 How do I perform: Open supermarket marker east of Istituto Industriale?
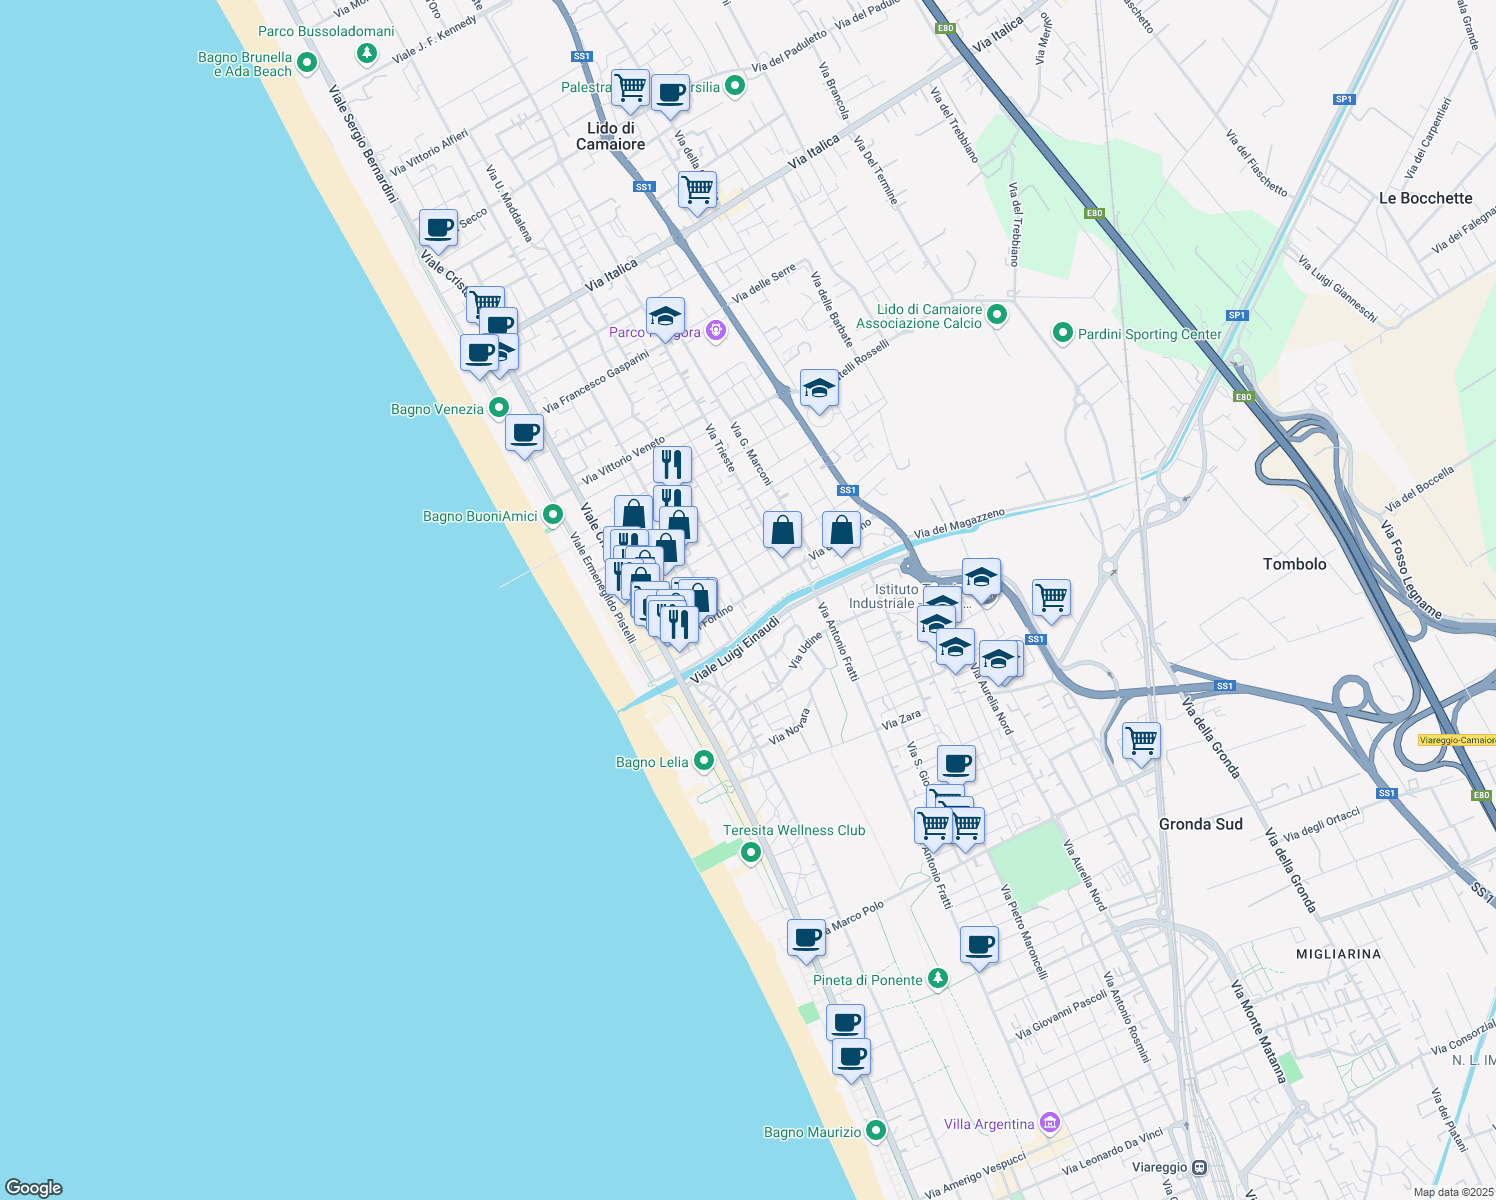point(1051,599)
